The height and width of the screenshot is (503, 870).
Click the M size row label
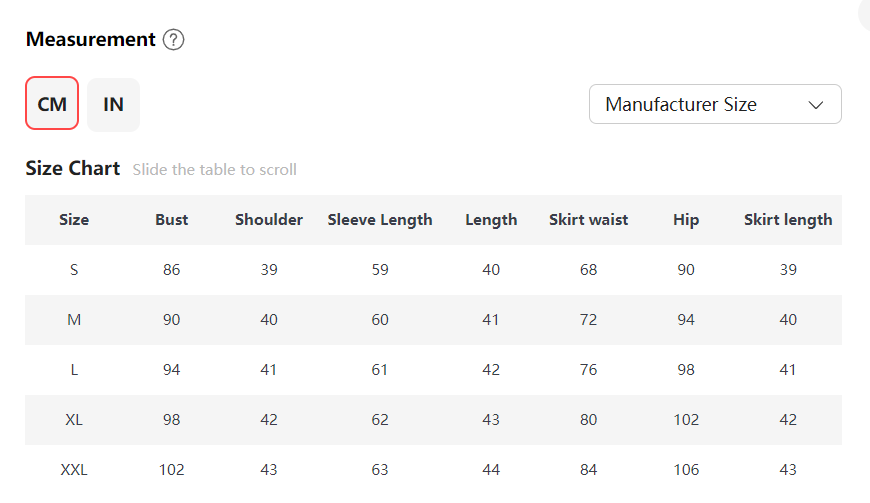point(74,320)
